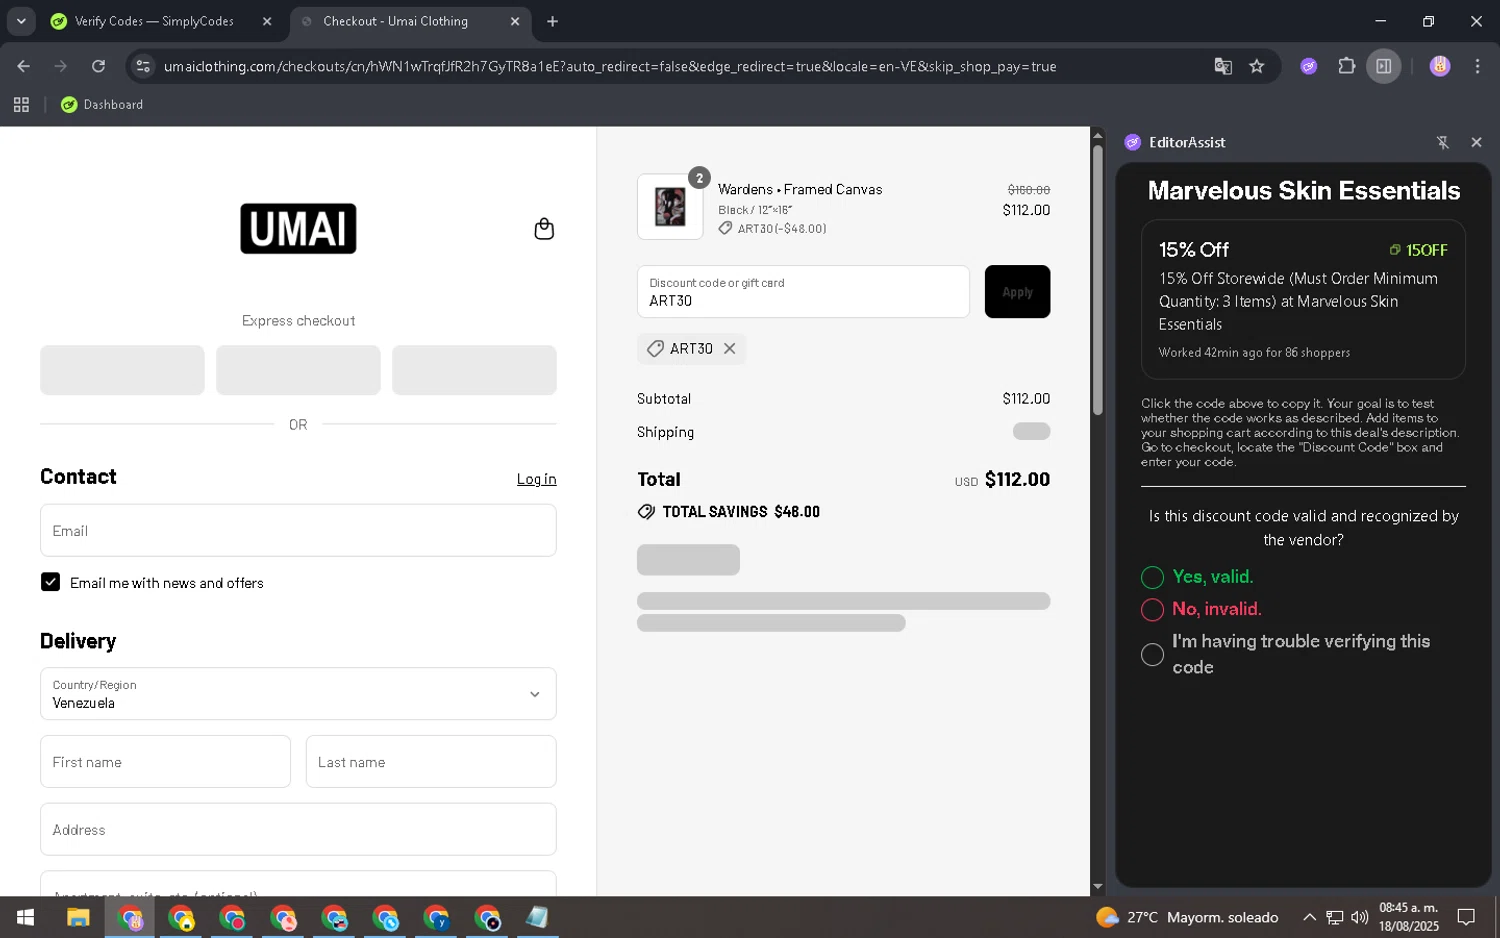The height and width of the screenshot is (938, 1500).
Task: Open the apps grid in bookmarks bar
Action: (x=21, y=104)
